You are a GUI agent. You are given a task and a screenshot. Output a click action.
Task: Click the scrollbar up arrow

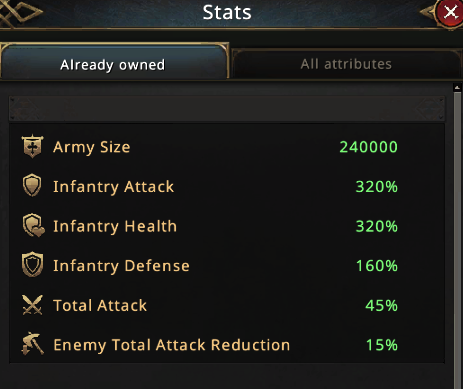click(x=457, y=88)
